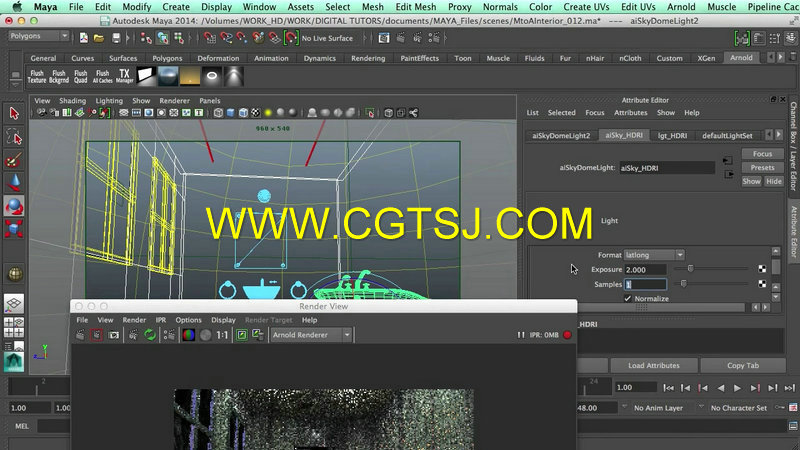Viewport: 800px width, 450px height.
Task: Click the Presets button
Action: 762,167
